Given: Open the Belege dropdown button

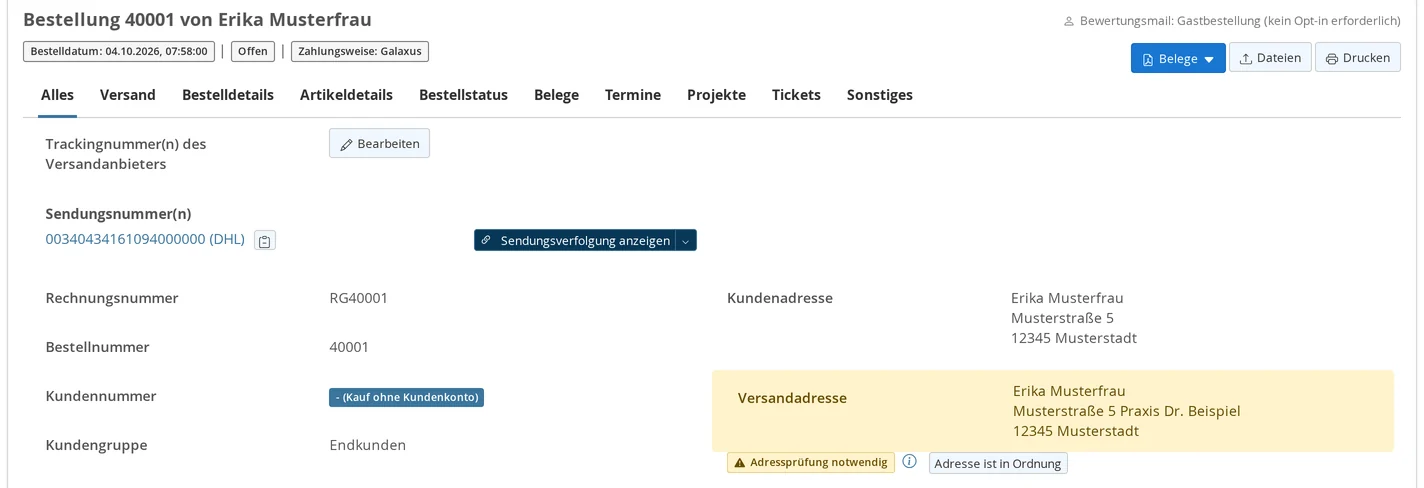Looking at the screenshot, I should click(1178, 58).
